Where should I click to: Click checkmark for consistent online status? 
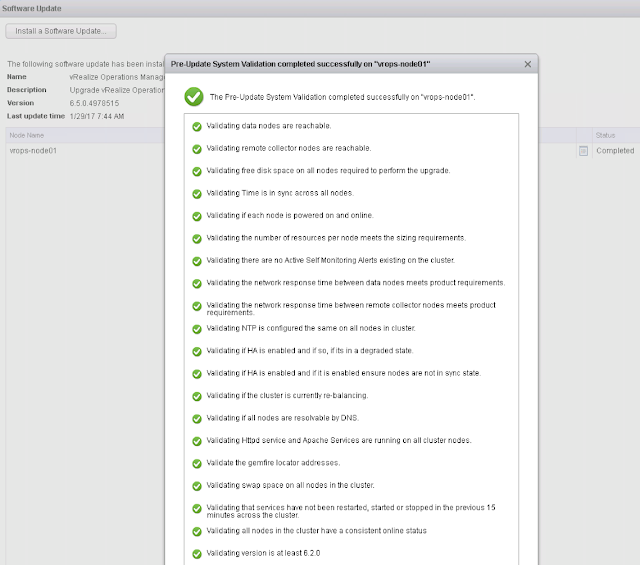[x=197, y=532]
